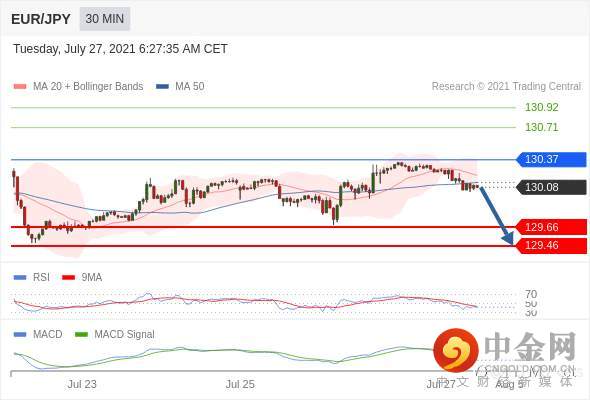Click the date 'Tuesday, July 27, 2021 6:27:35 AM CET'
Screen dimensions: 590x400
pyautogui.click(x=120, y=49)
